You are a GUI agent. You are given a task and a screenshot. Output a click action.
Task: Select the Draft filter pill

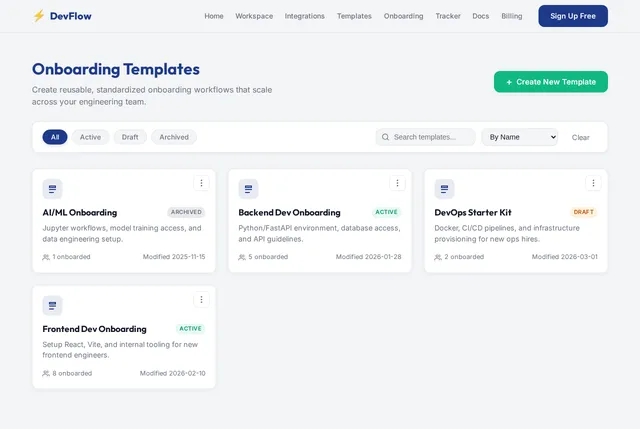click(130, 137)
